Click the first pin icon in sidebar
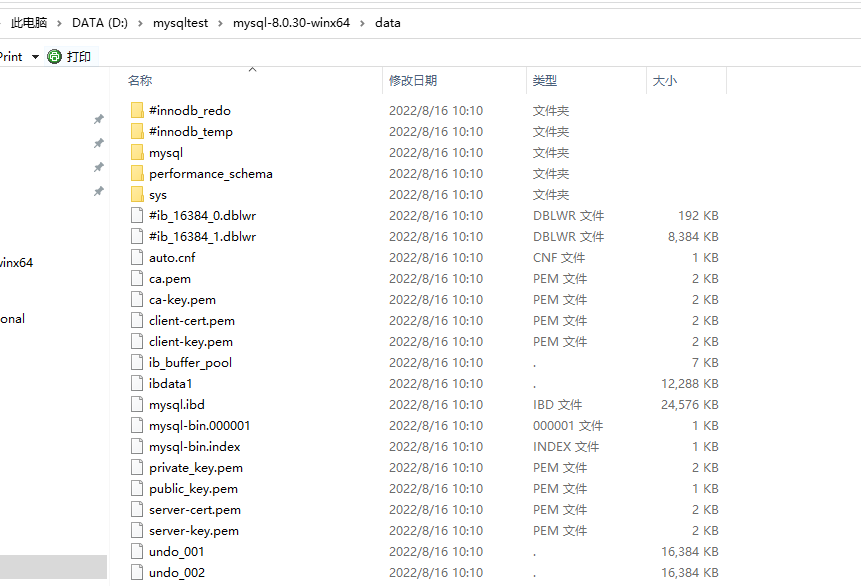861x586 pixels. point(99,119)
